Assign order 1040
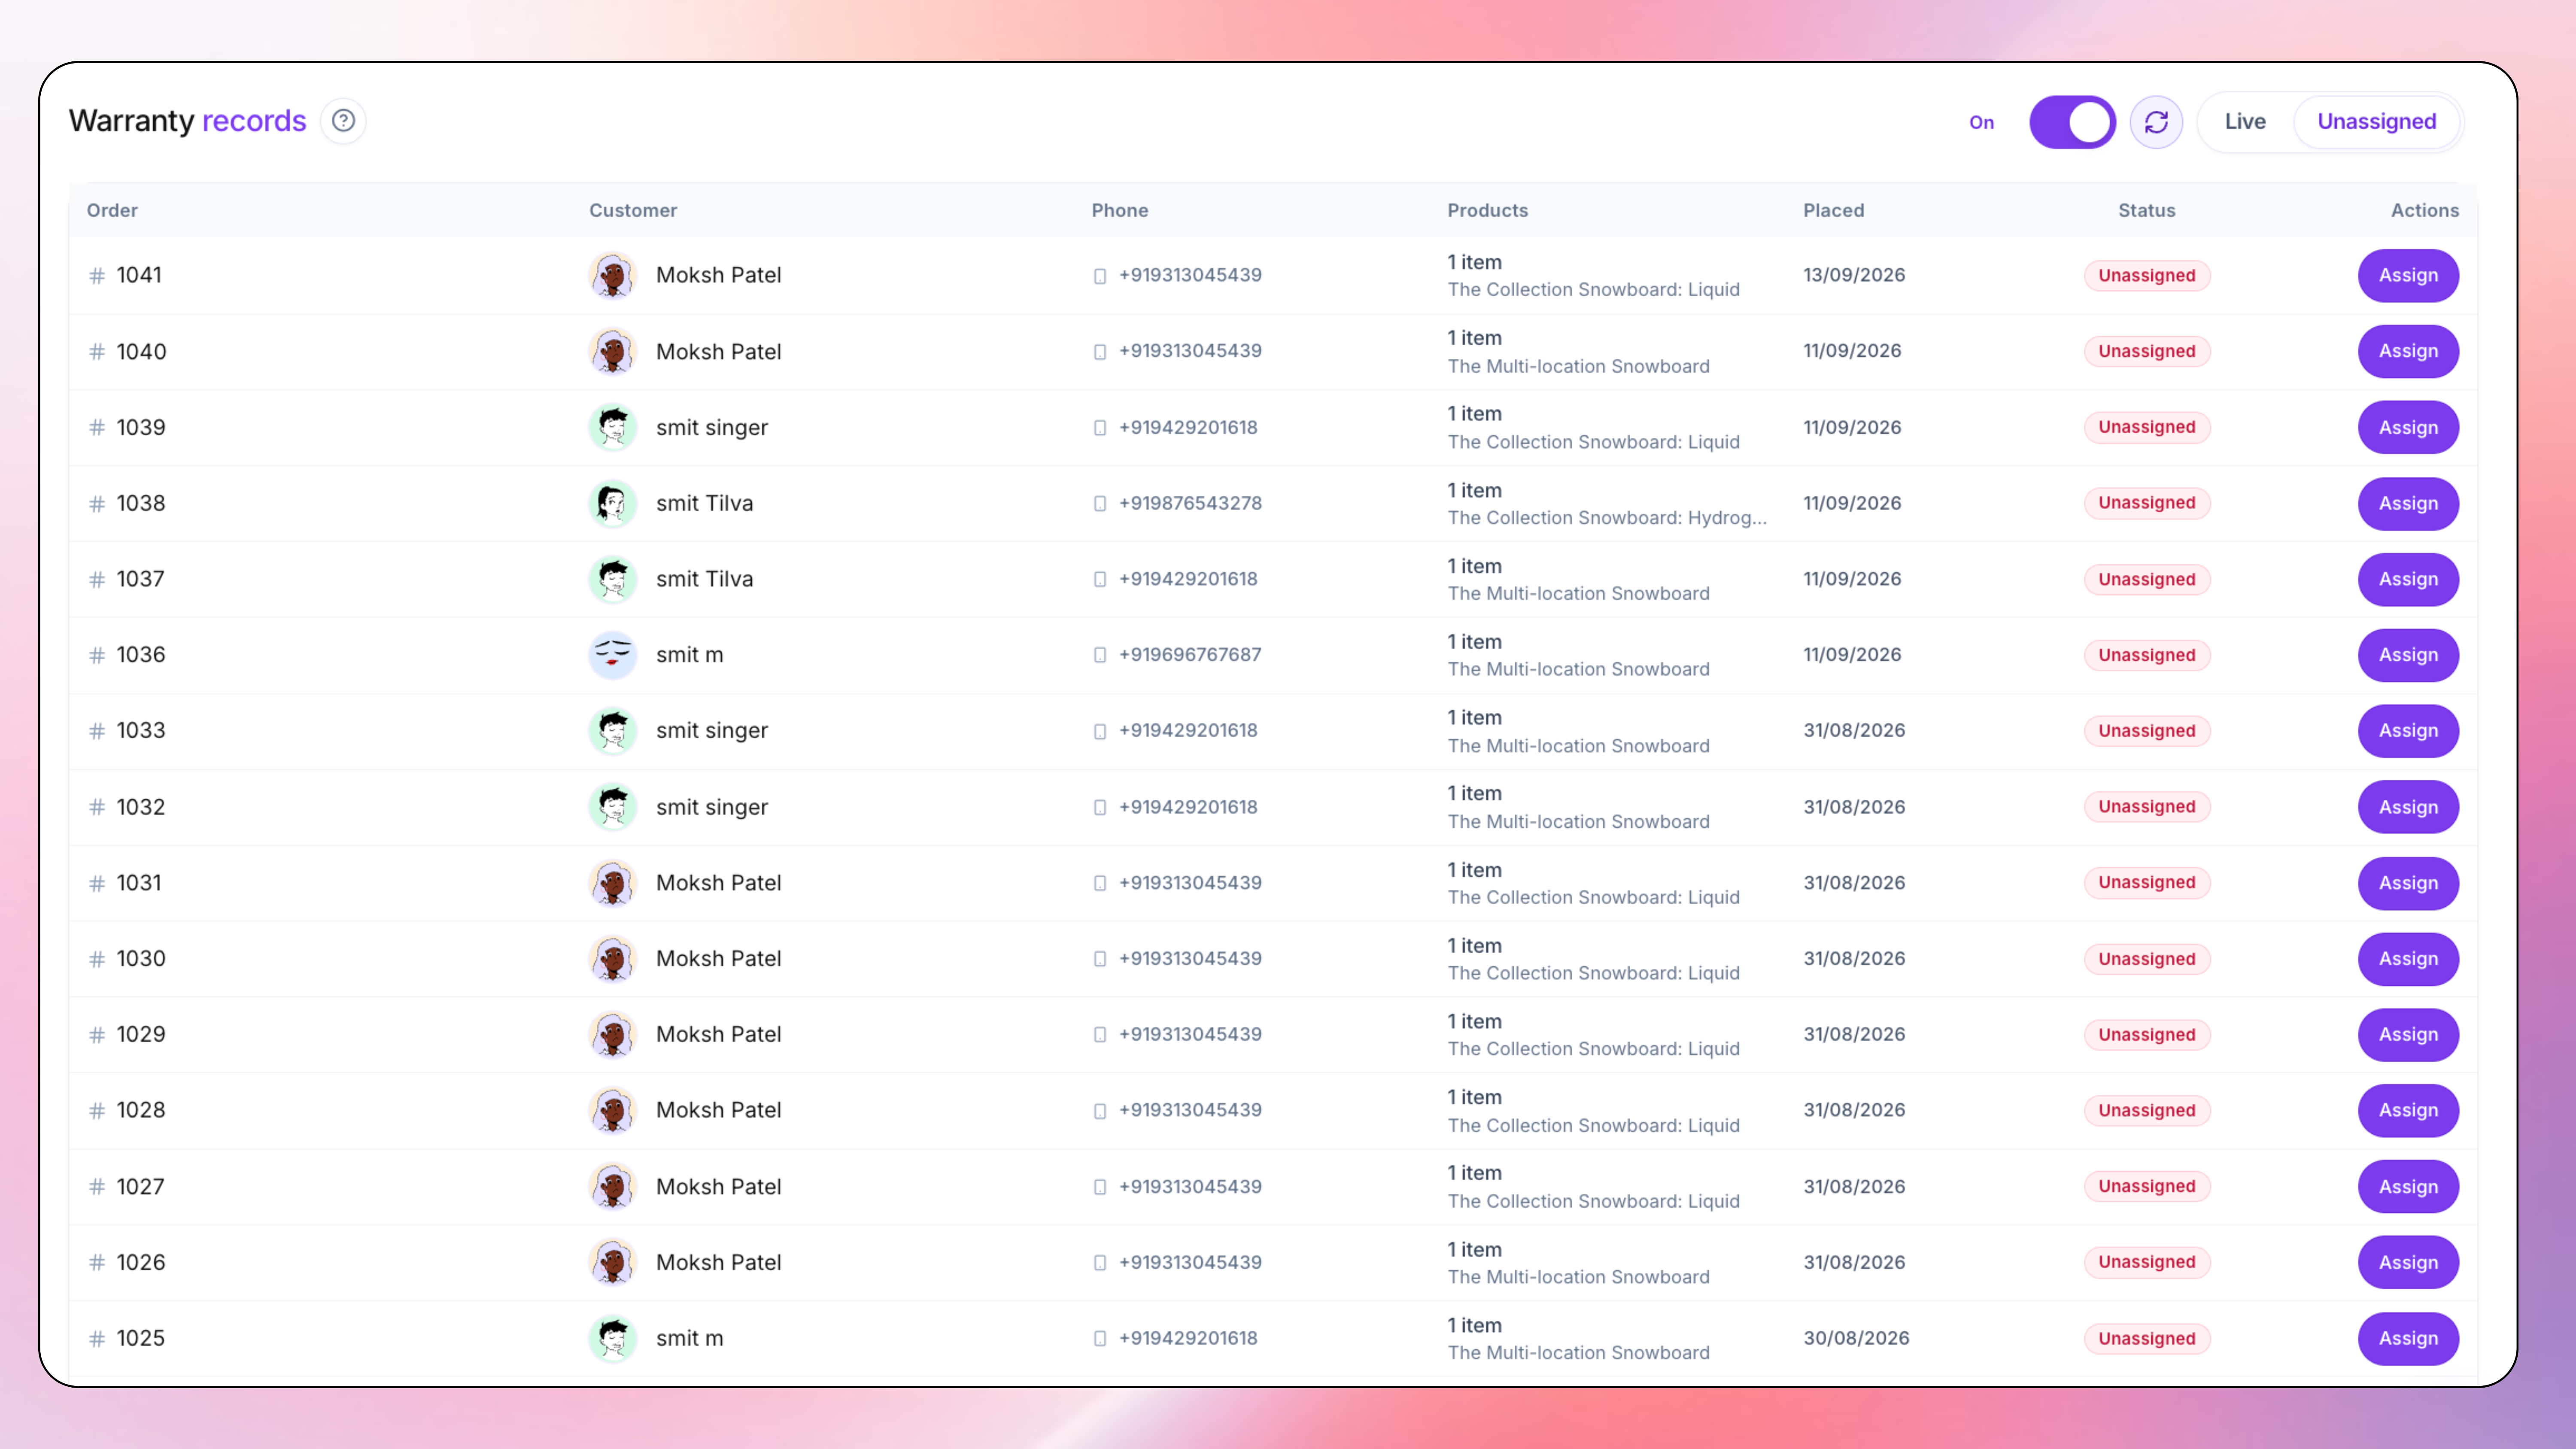2576x1449 pixels. click(2408, 351)
